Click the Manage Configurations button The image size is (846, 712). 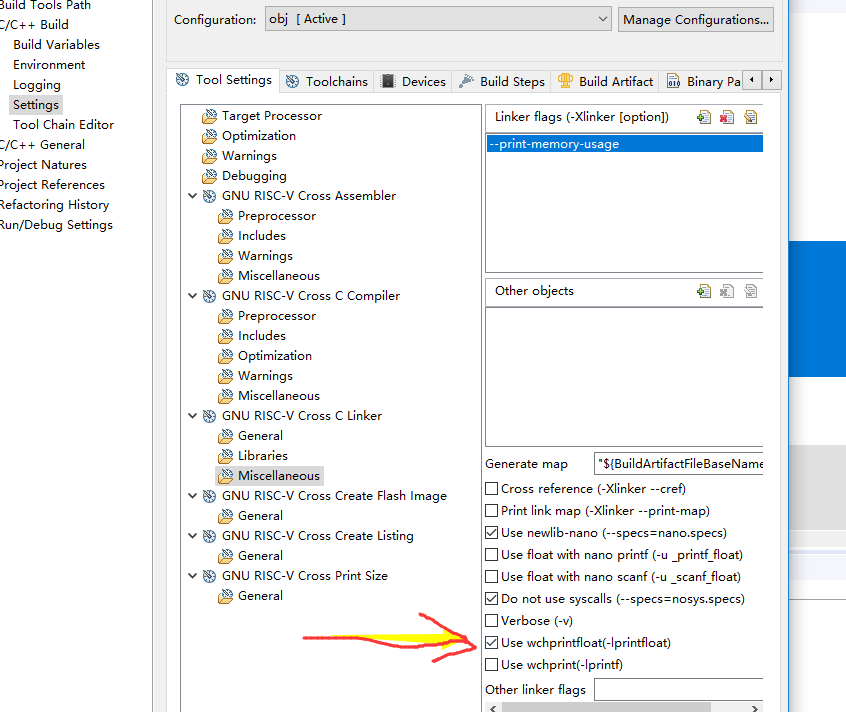click(x=695, y=19)
